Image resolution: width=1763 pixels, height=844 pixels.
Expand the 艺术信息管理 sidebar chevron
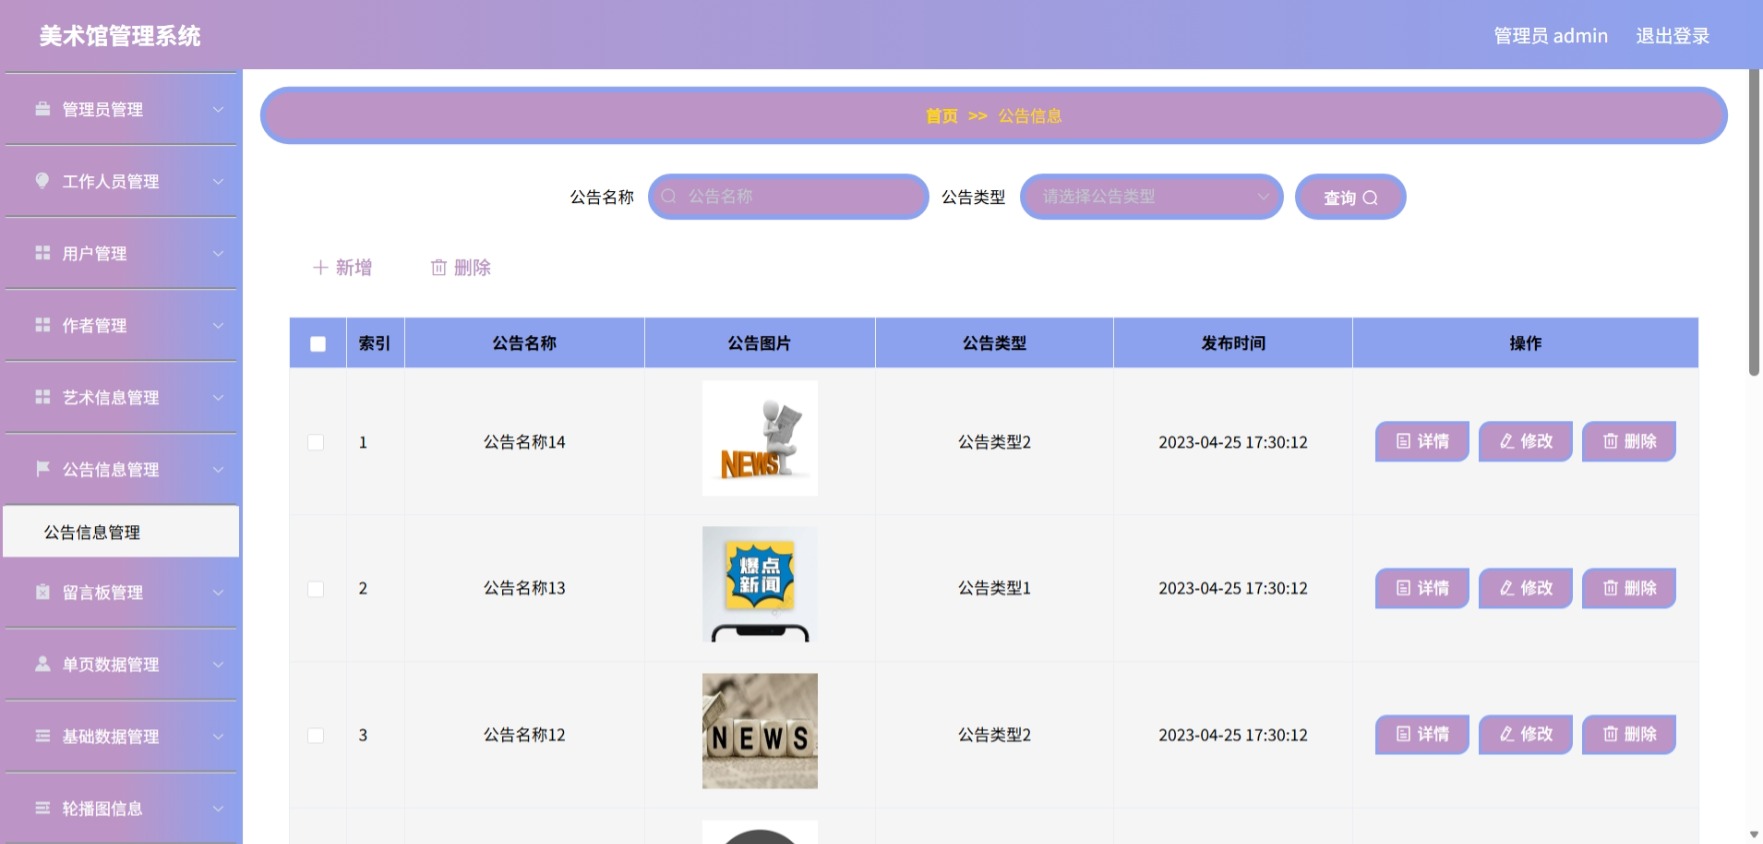[x=218, y=398]
